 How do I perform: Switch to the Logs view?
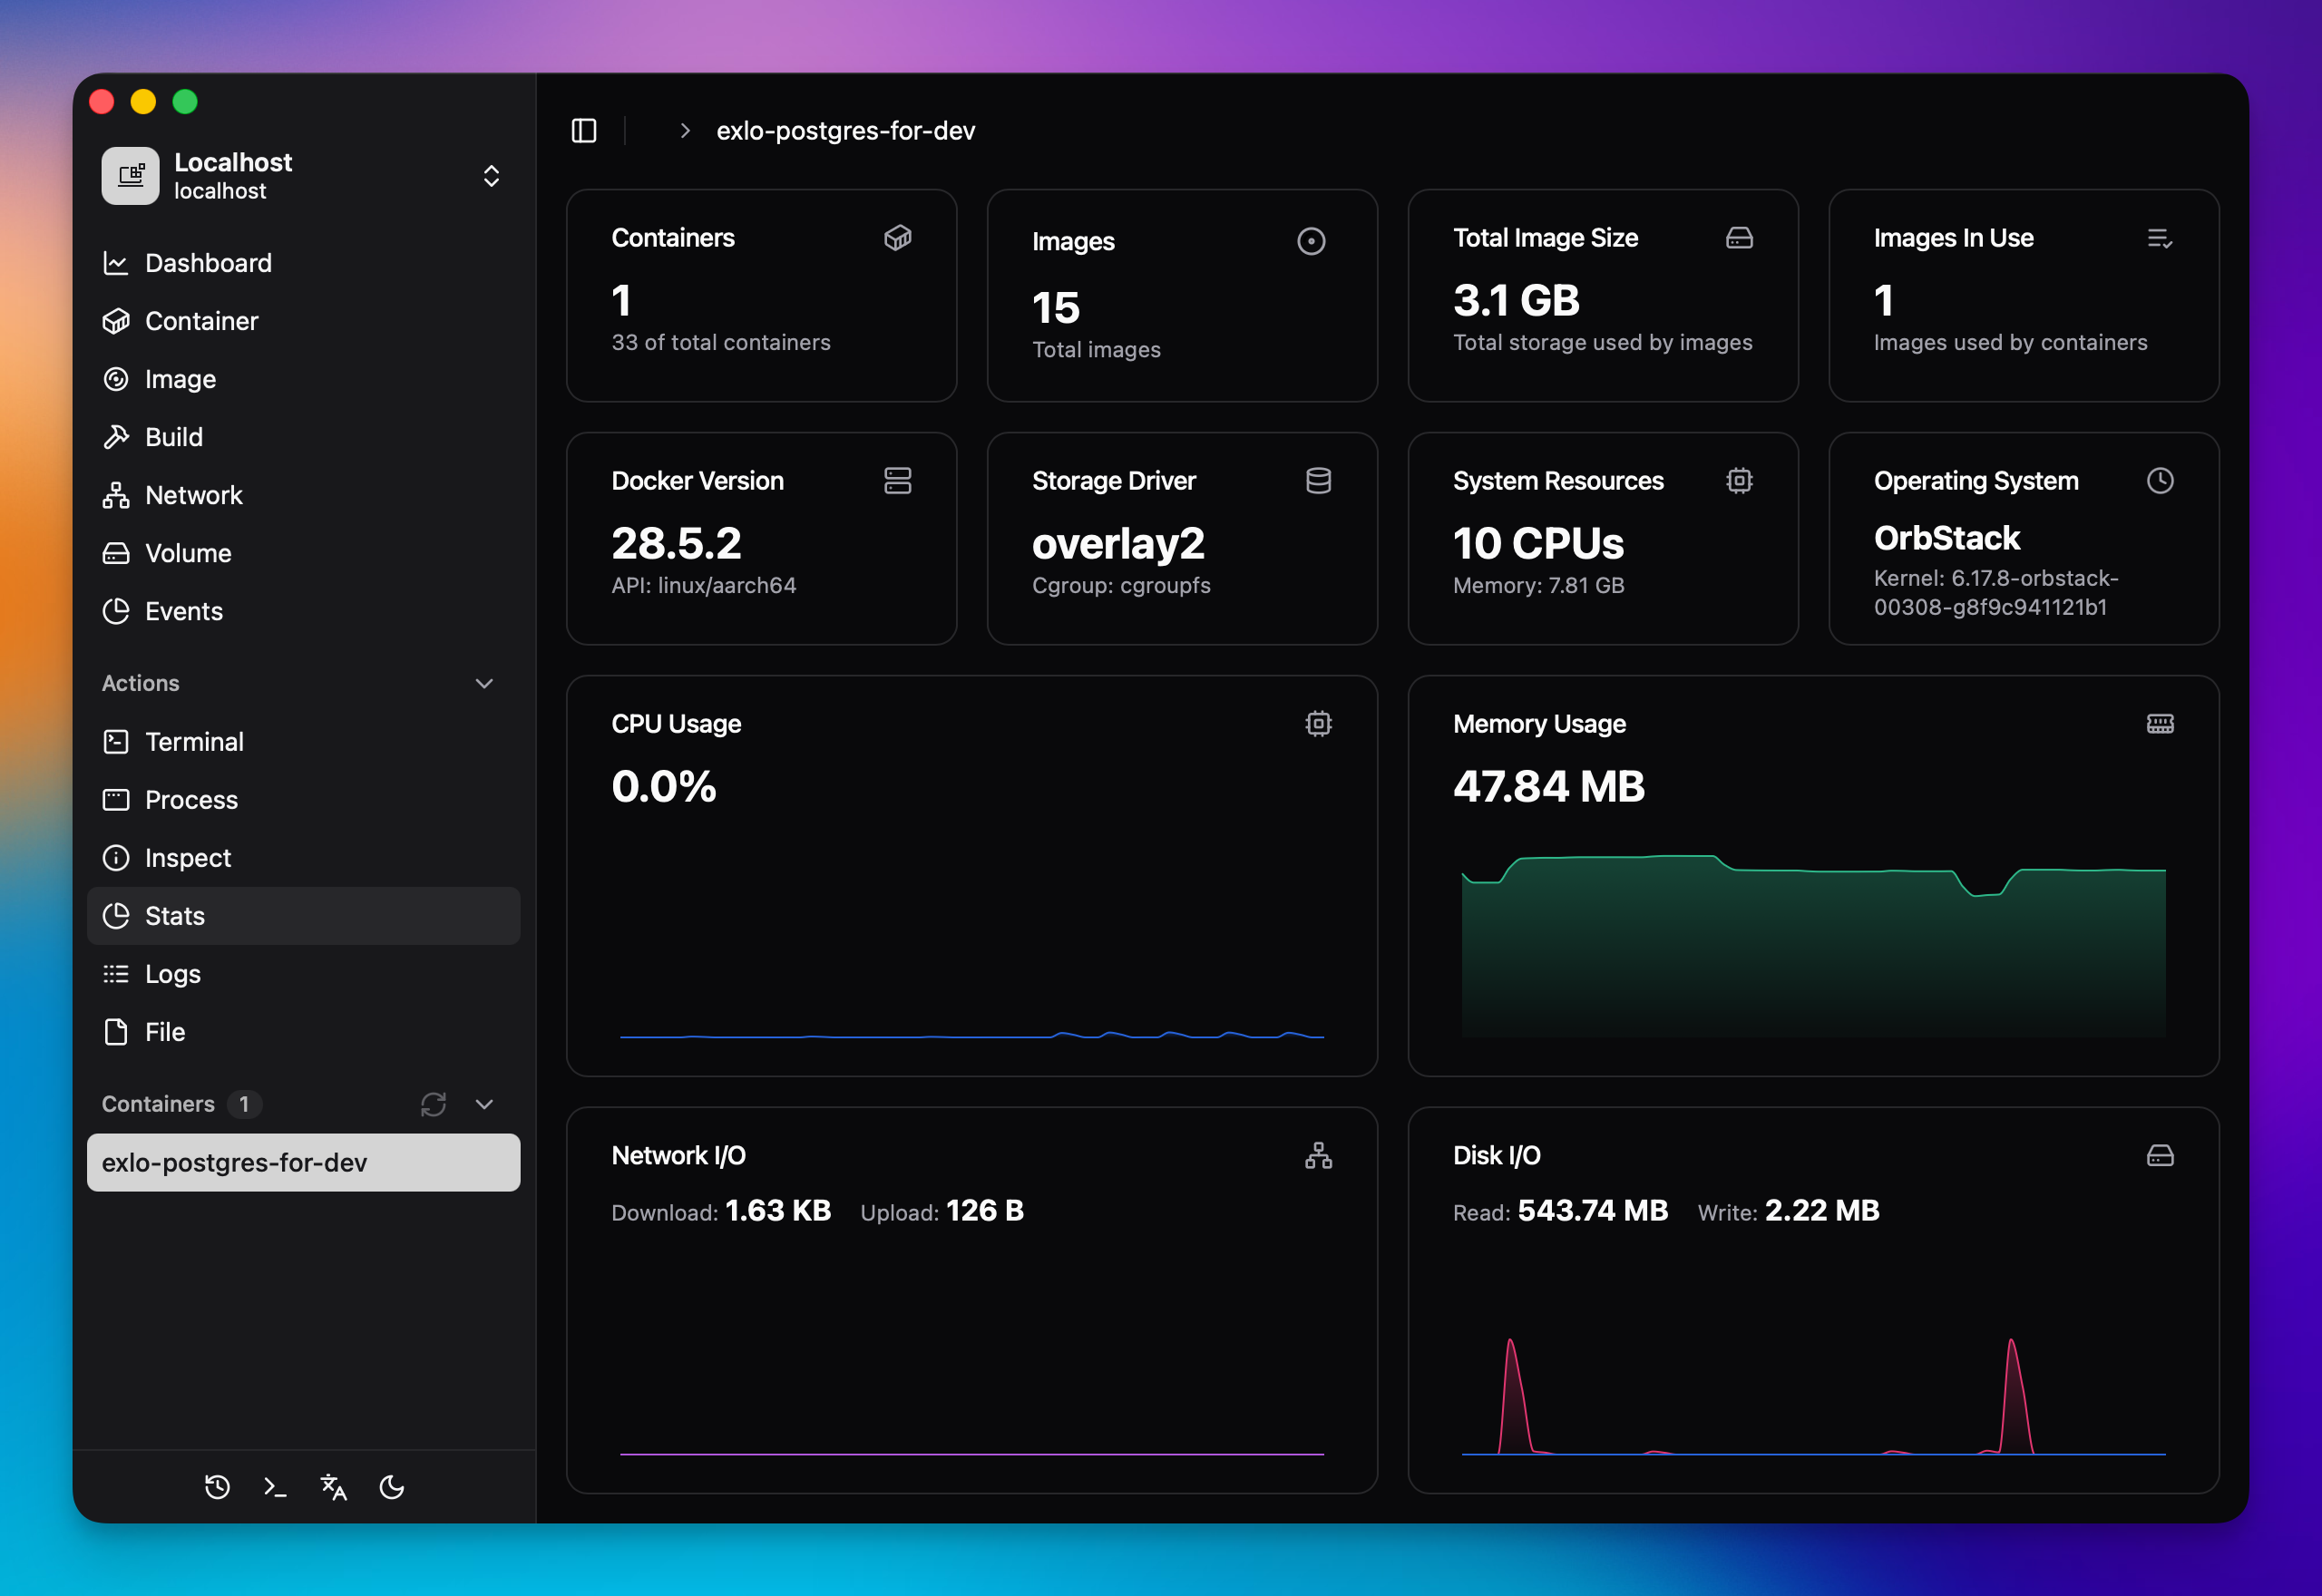[x=172, y=973]
